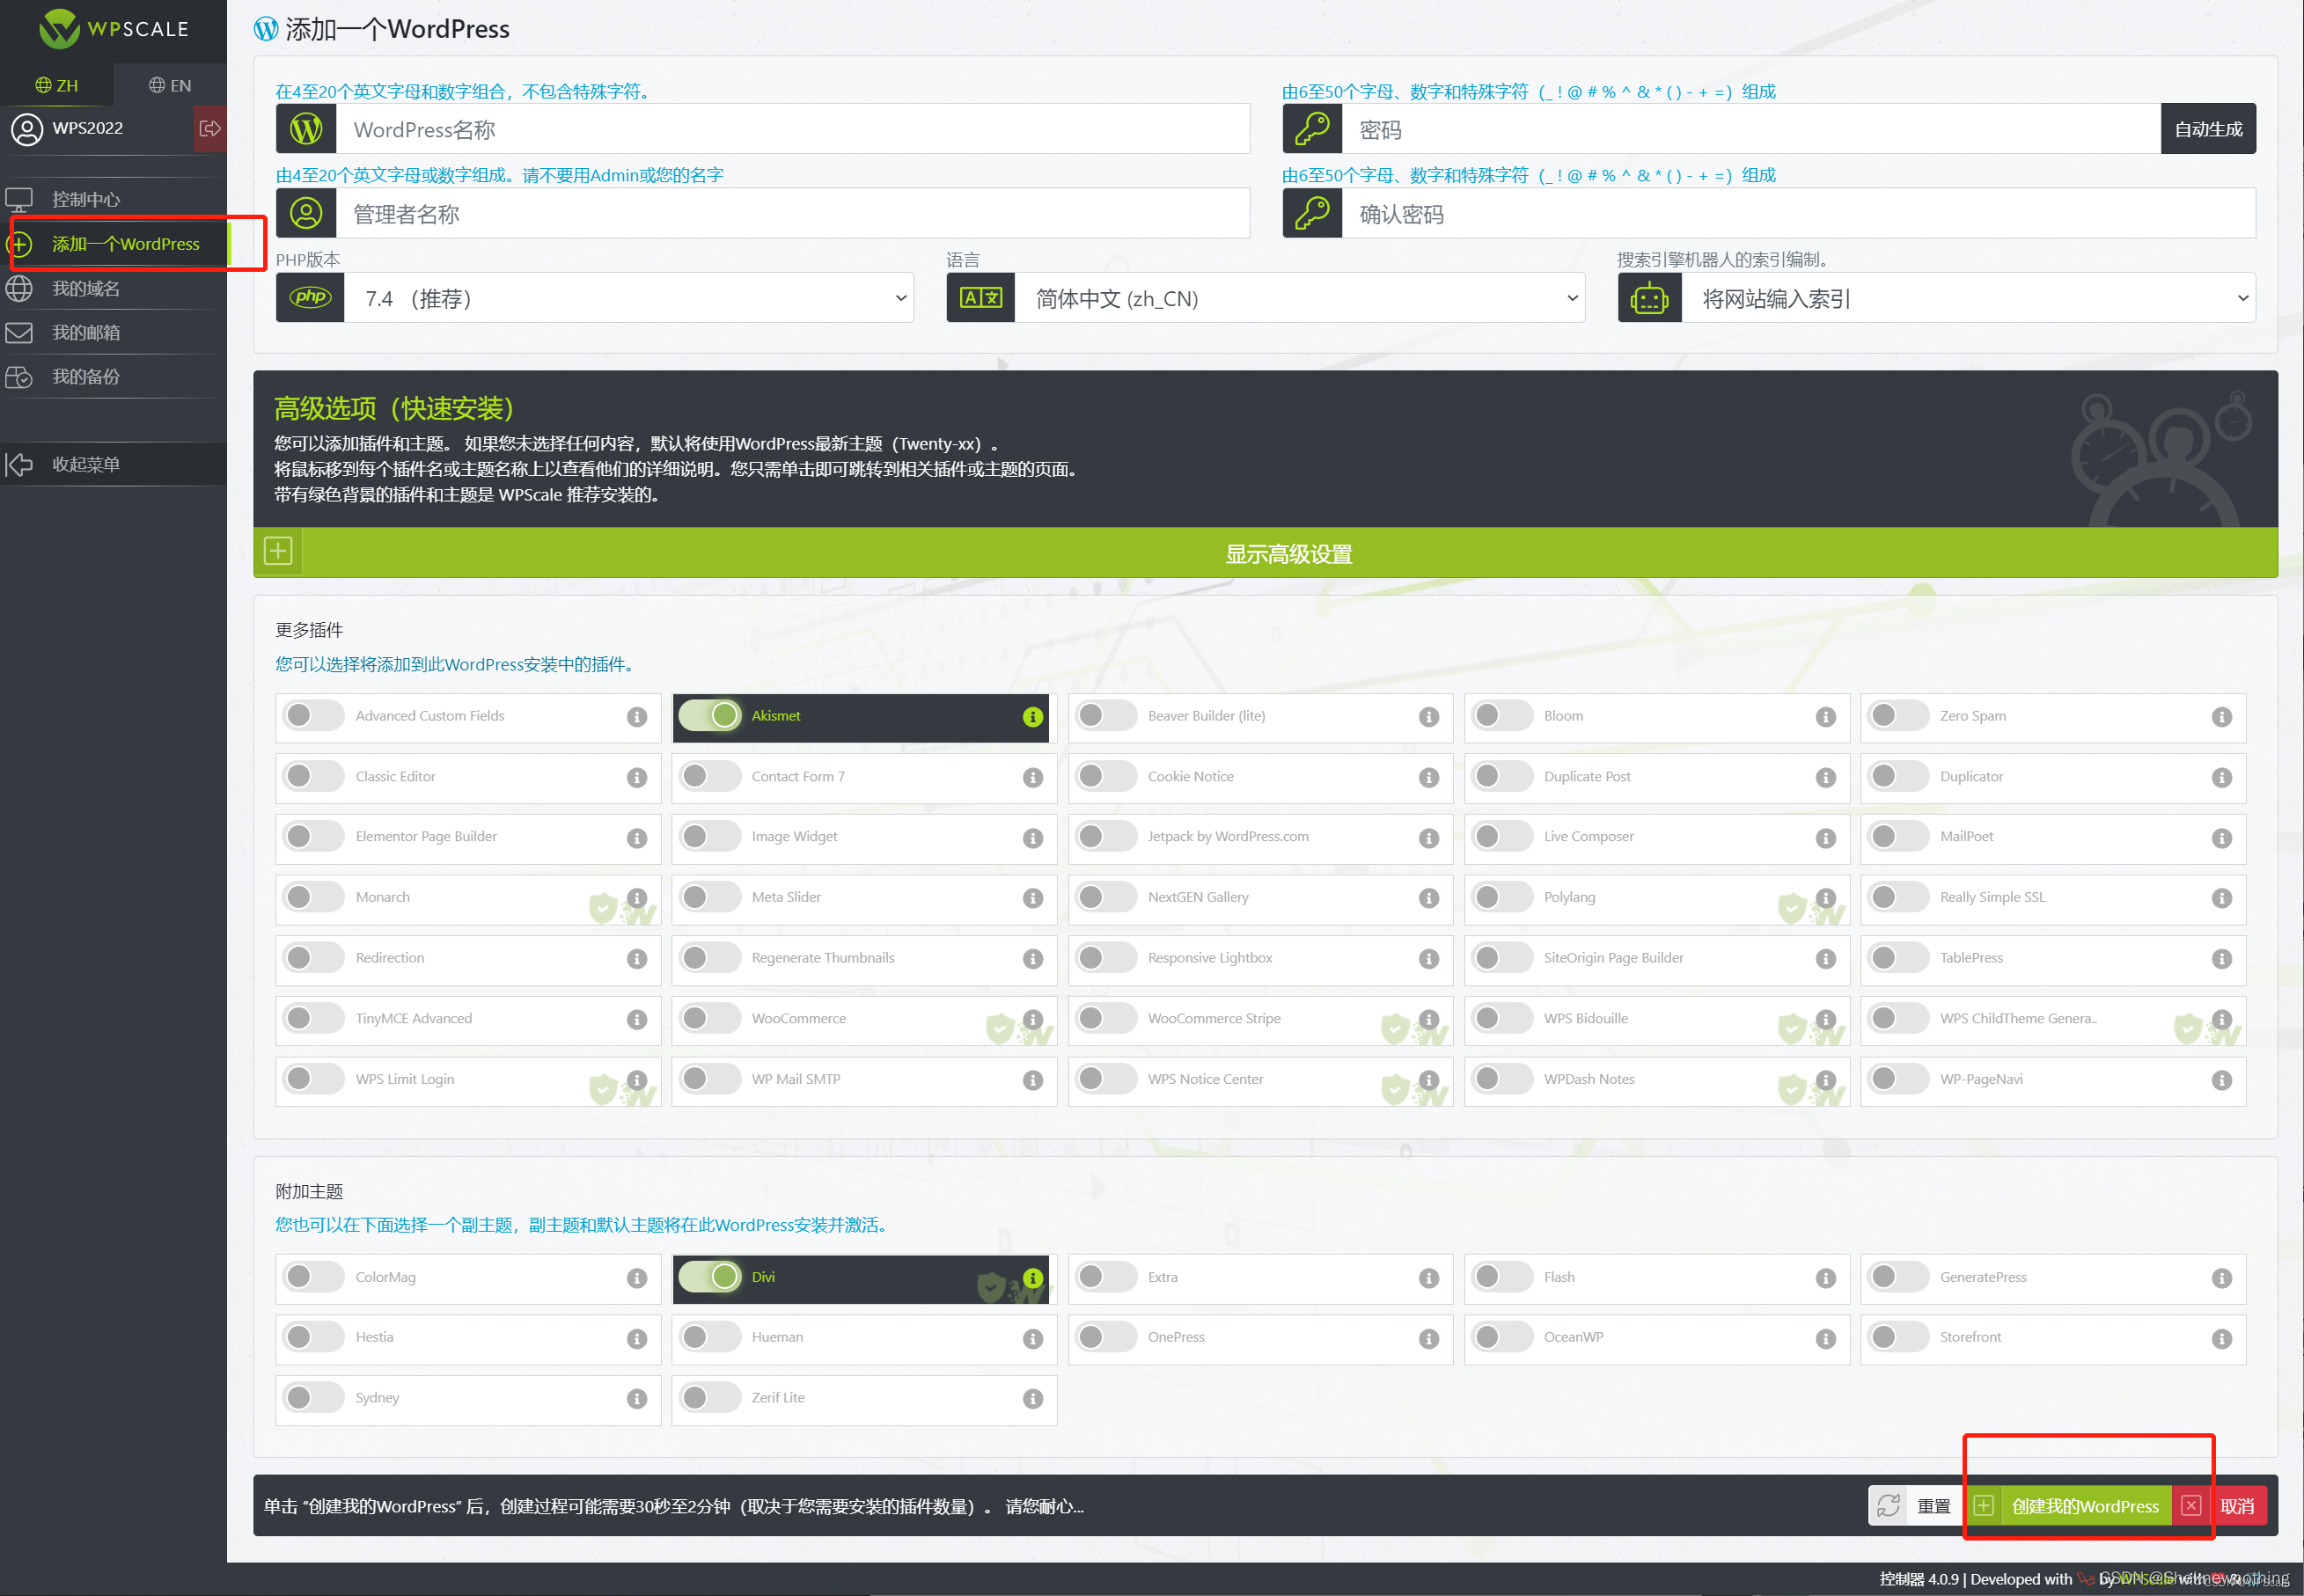This screenshot has height=1596, width=2304.
Task: Click the info icon for WP-PageNavi
Action: (2222, 1080)
